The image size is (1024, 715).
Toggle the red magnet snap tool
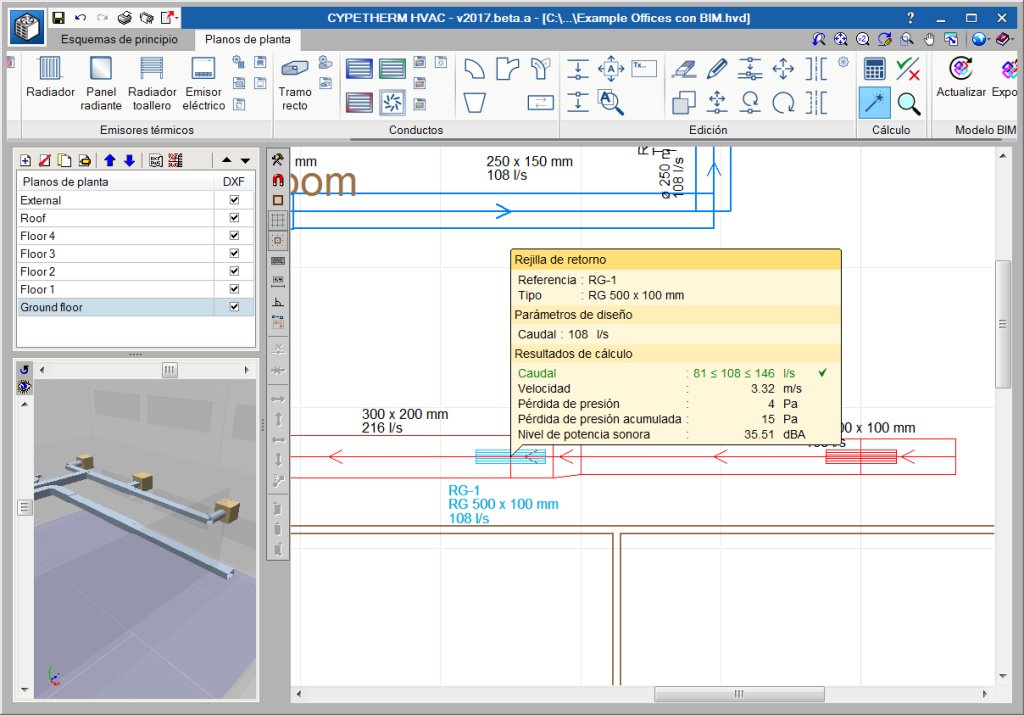278,180
